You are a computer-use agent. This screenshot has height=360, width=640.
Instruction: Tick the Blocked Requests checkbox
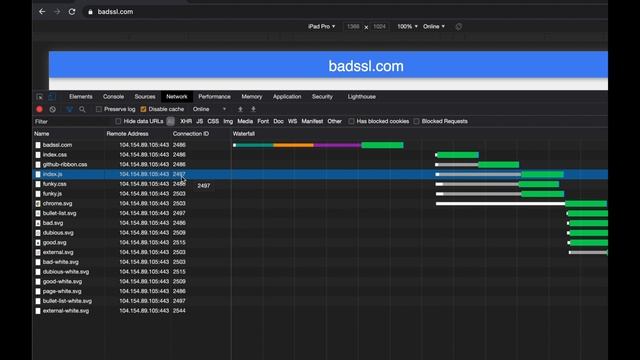coord(416,121)
